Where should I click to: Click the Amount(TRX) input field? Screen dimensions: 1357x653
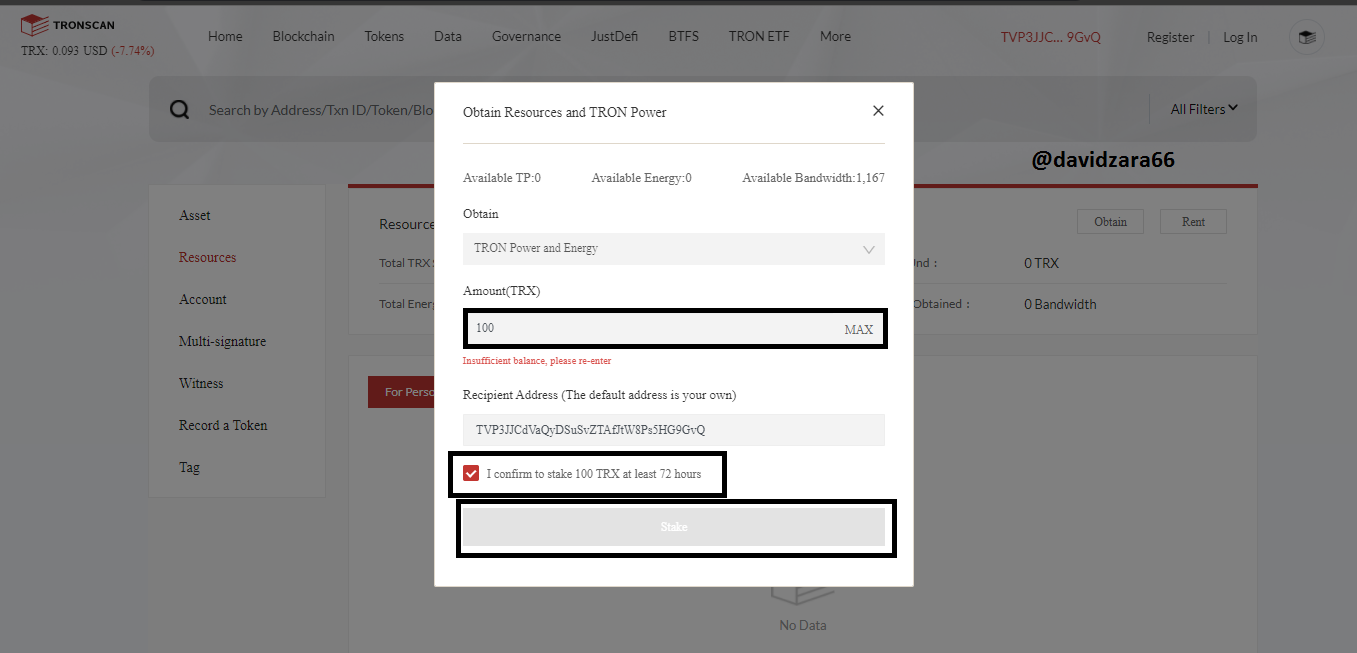pyautogui.click(x=674, y=328)
